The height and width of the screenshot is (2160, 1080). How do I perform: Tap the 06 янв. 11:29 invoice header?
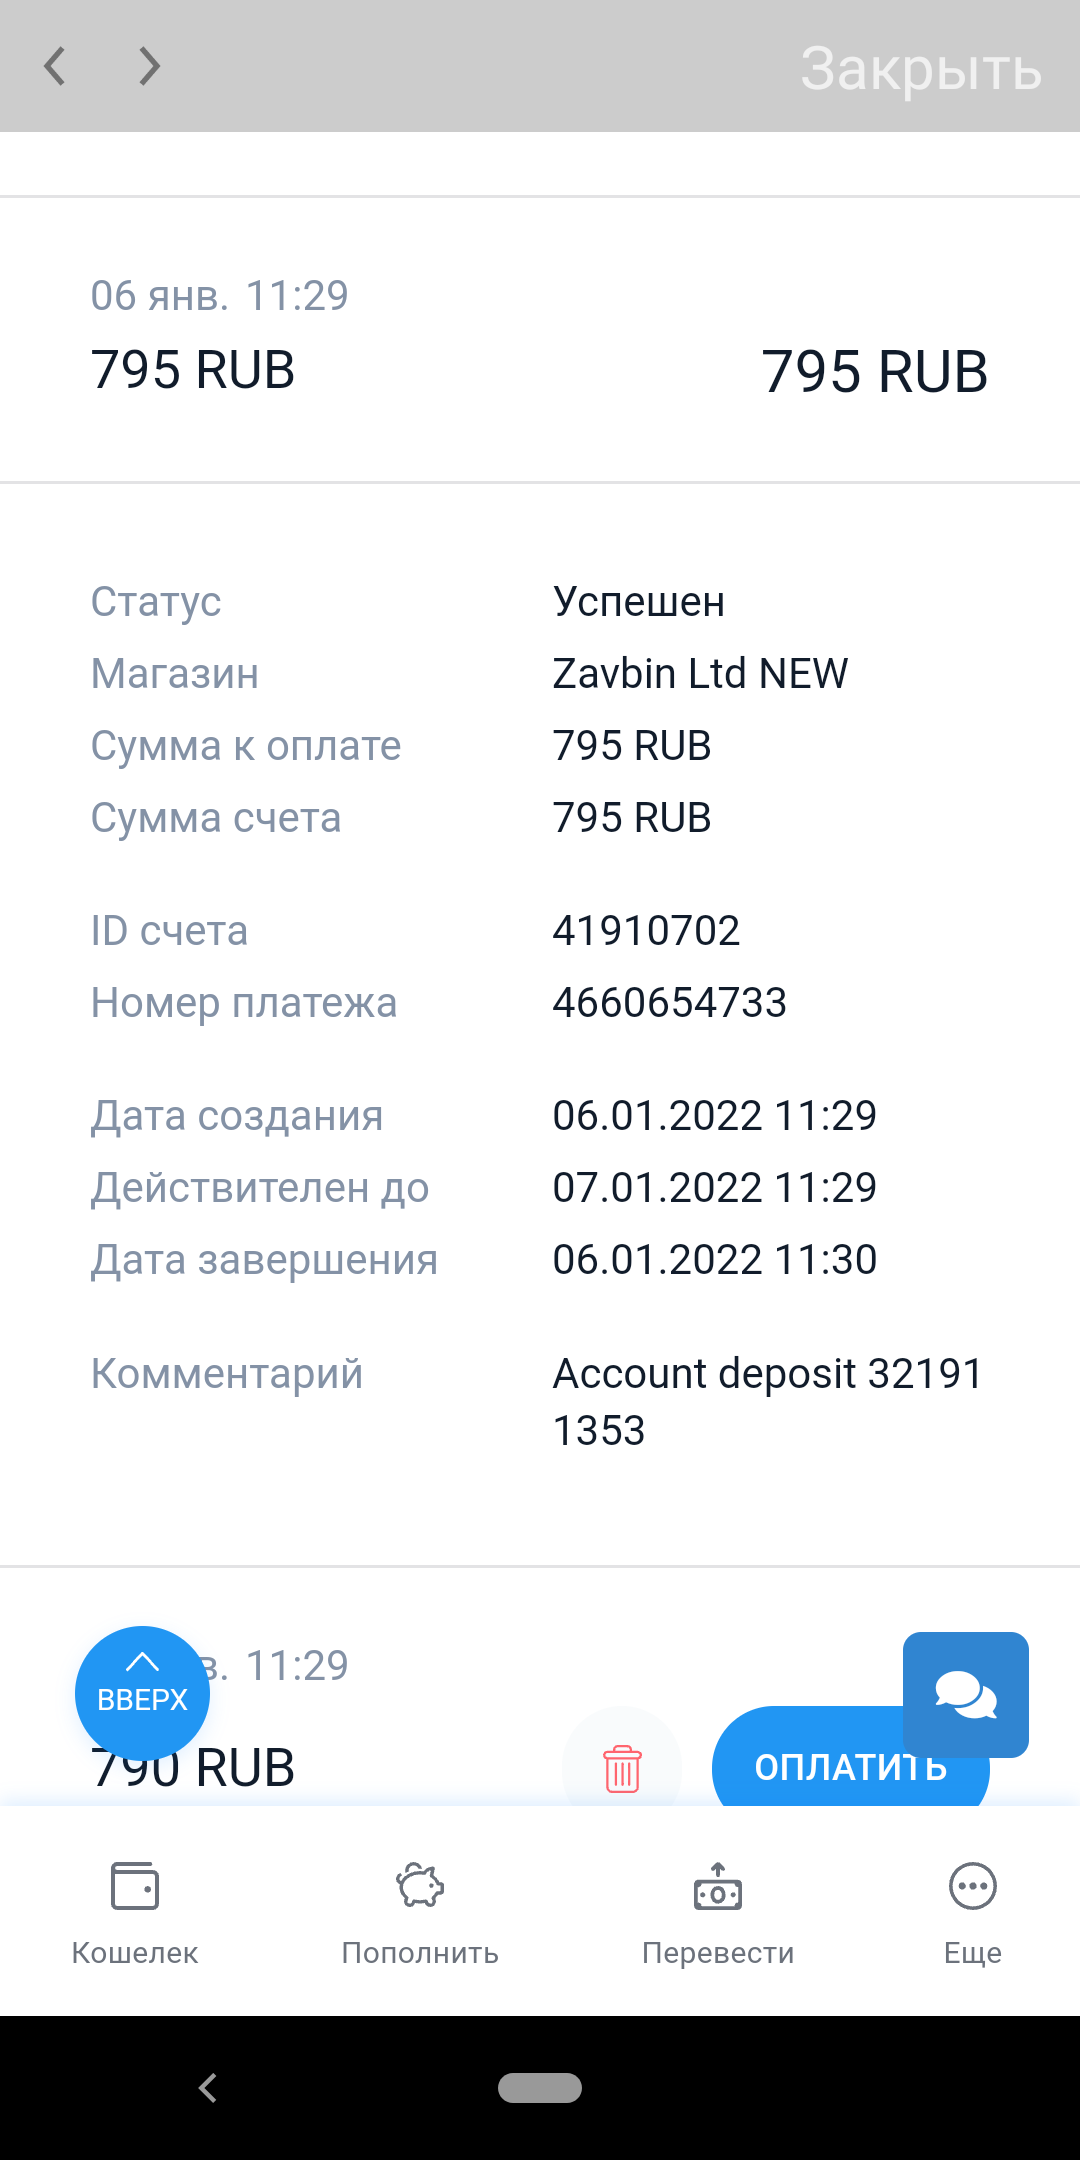click(x=220, y=296)
